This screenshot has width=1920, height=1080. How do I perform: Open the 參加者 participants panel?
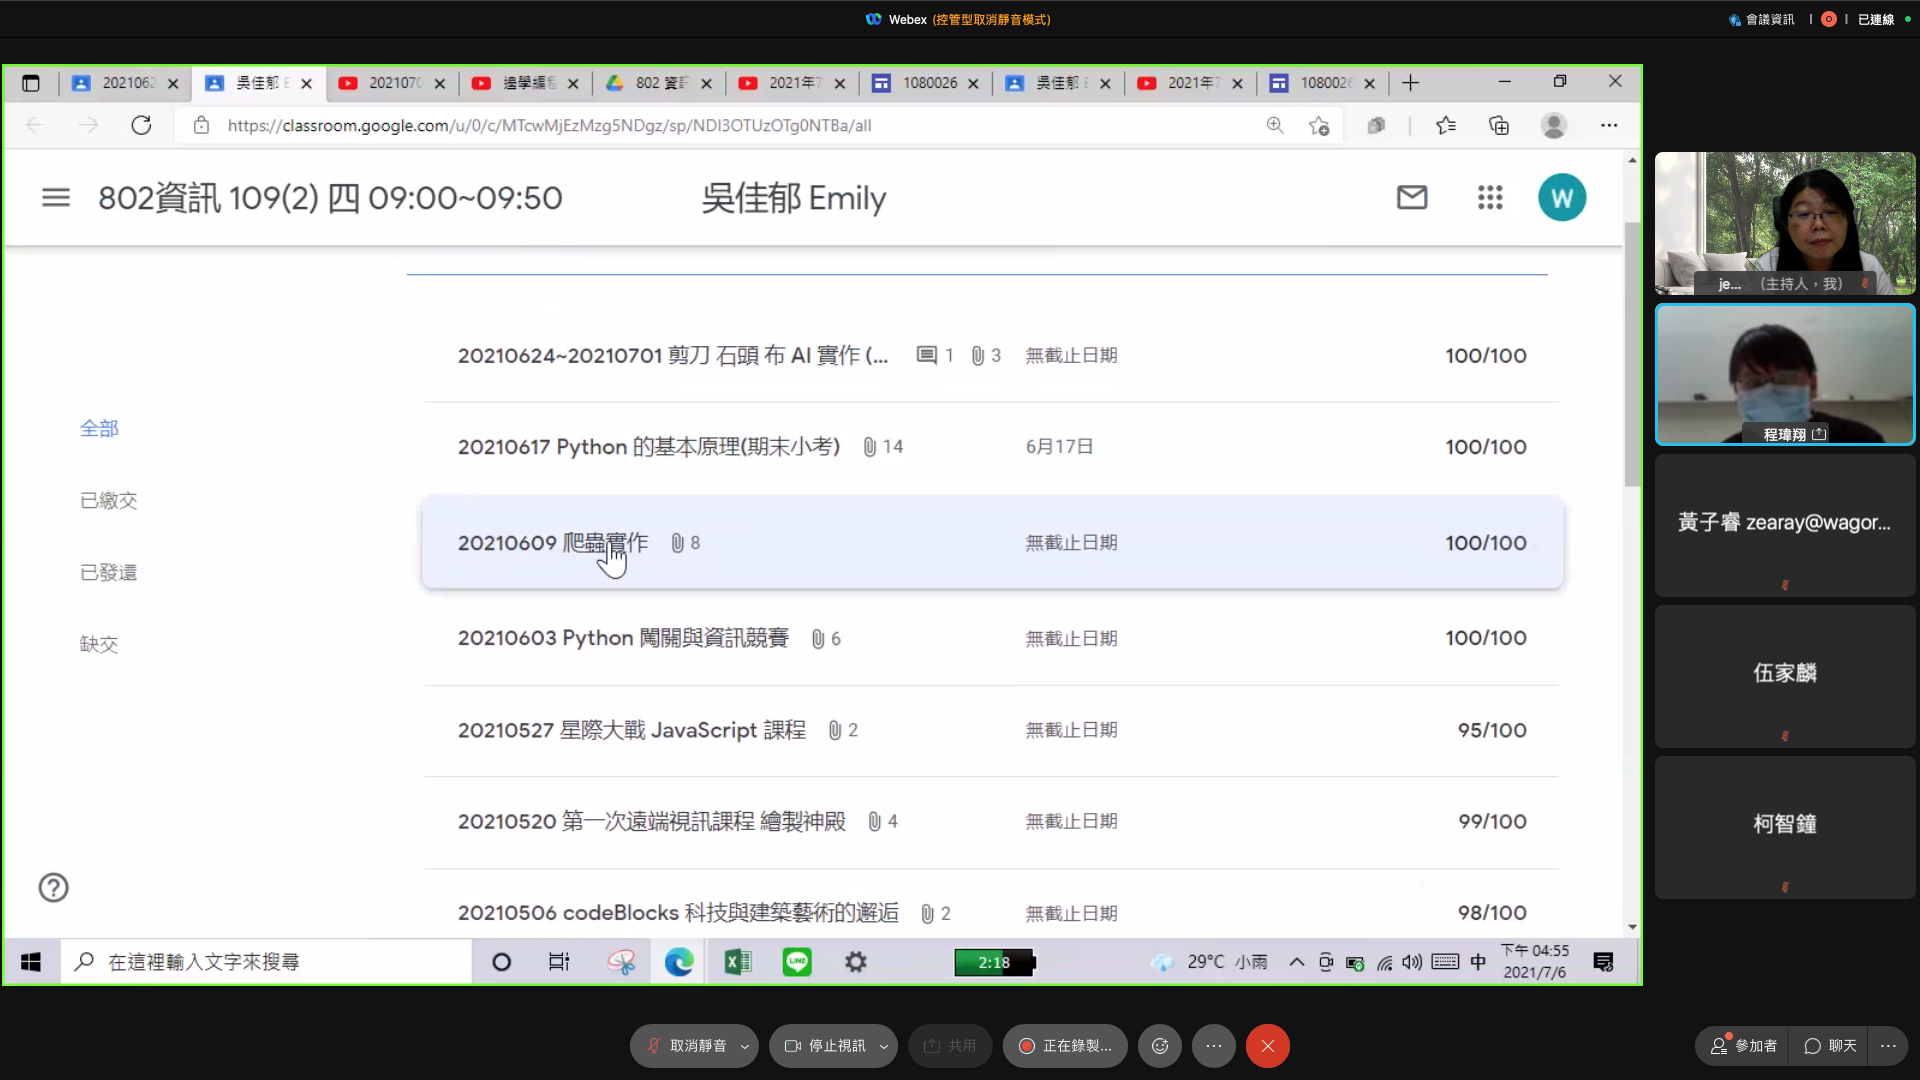click(x=1743, y=1046)
